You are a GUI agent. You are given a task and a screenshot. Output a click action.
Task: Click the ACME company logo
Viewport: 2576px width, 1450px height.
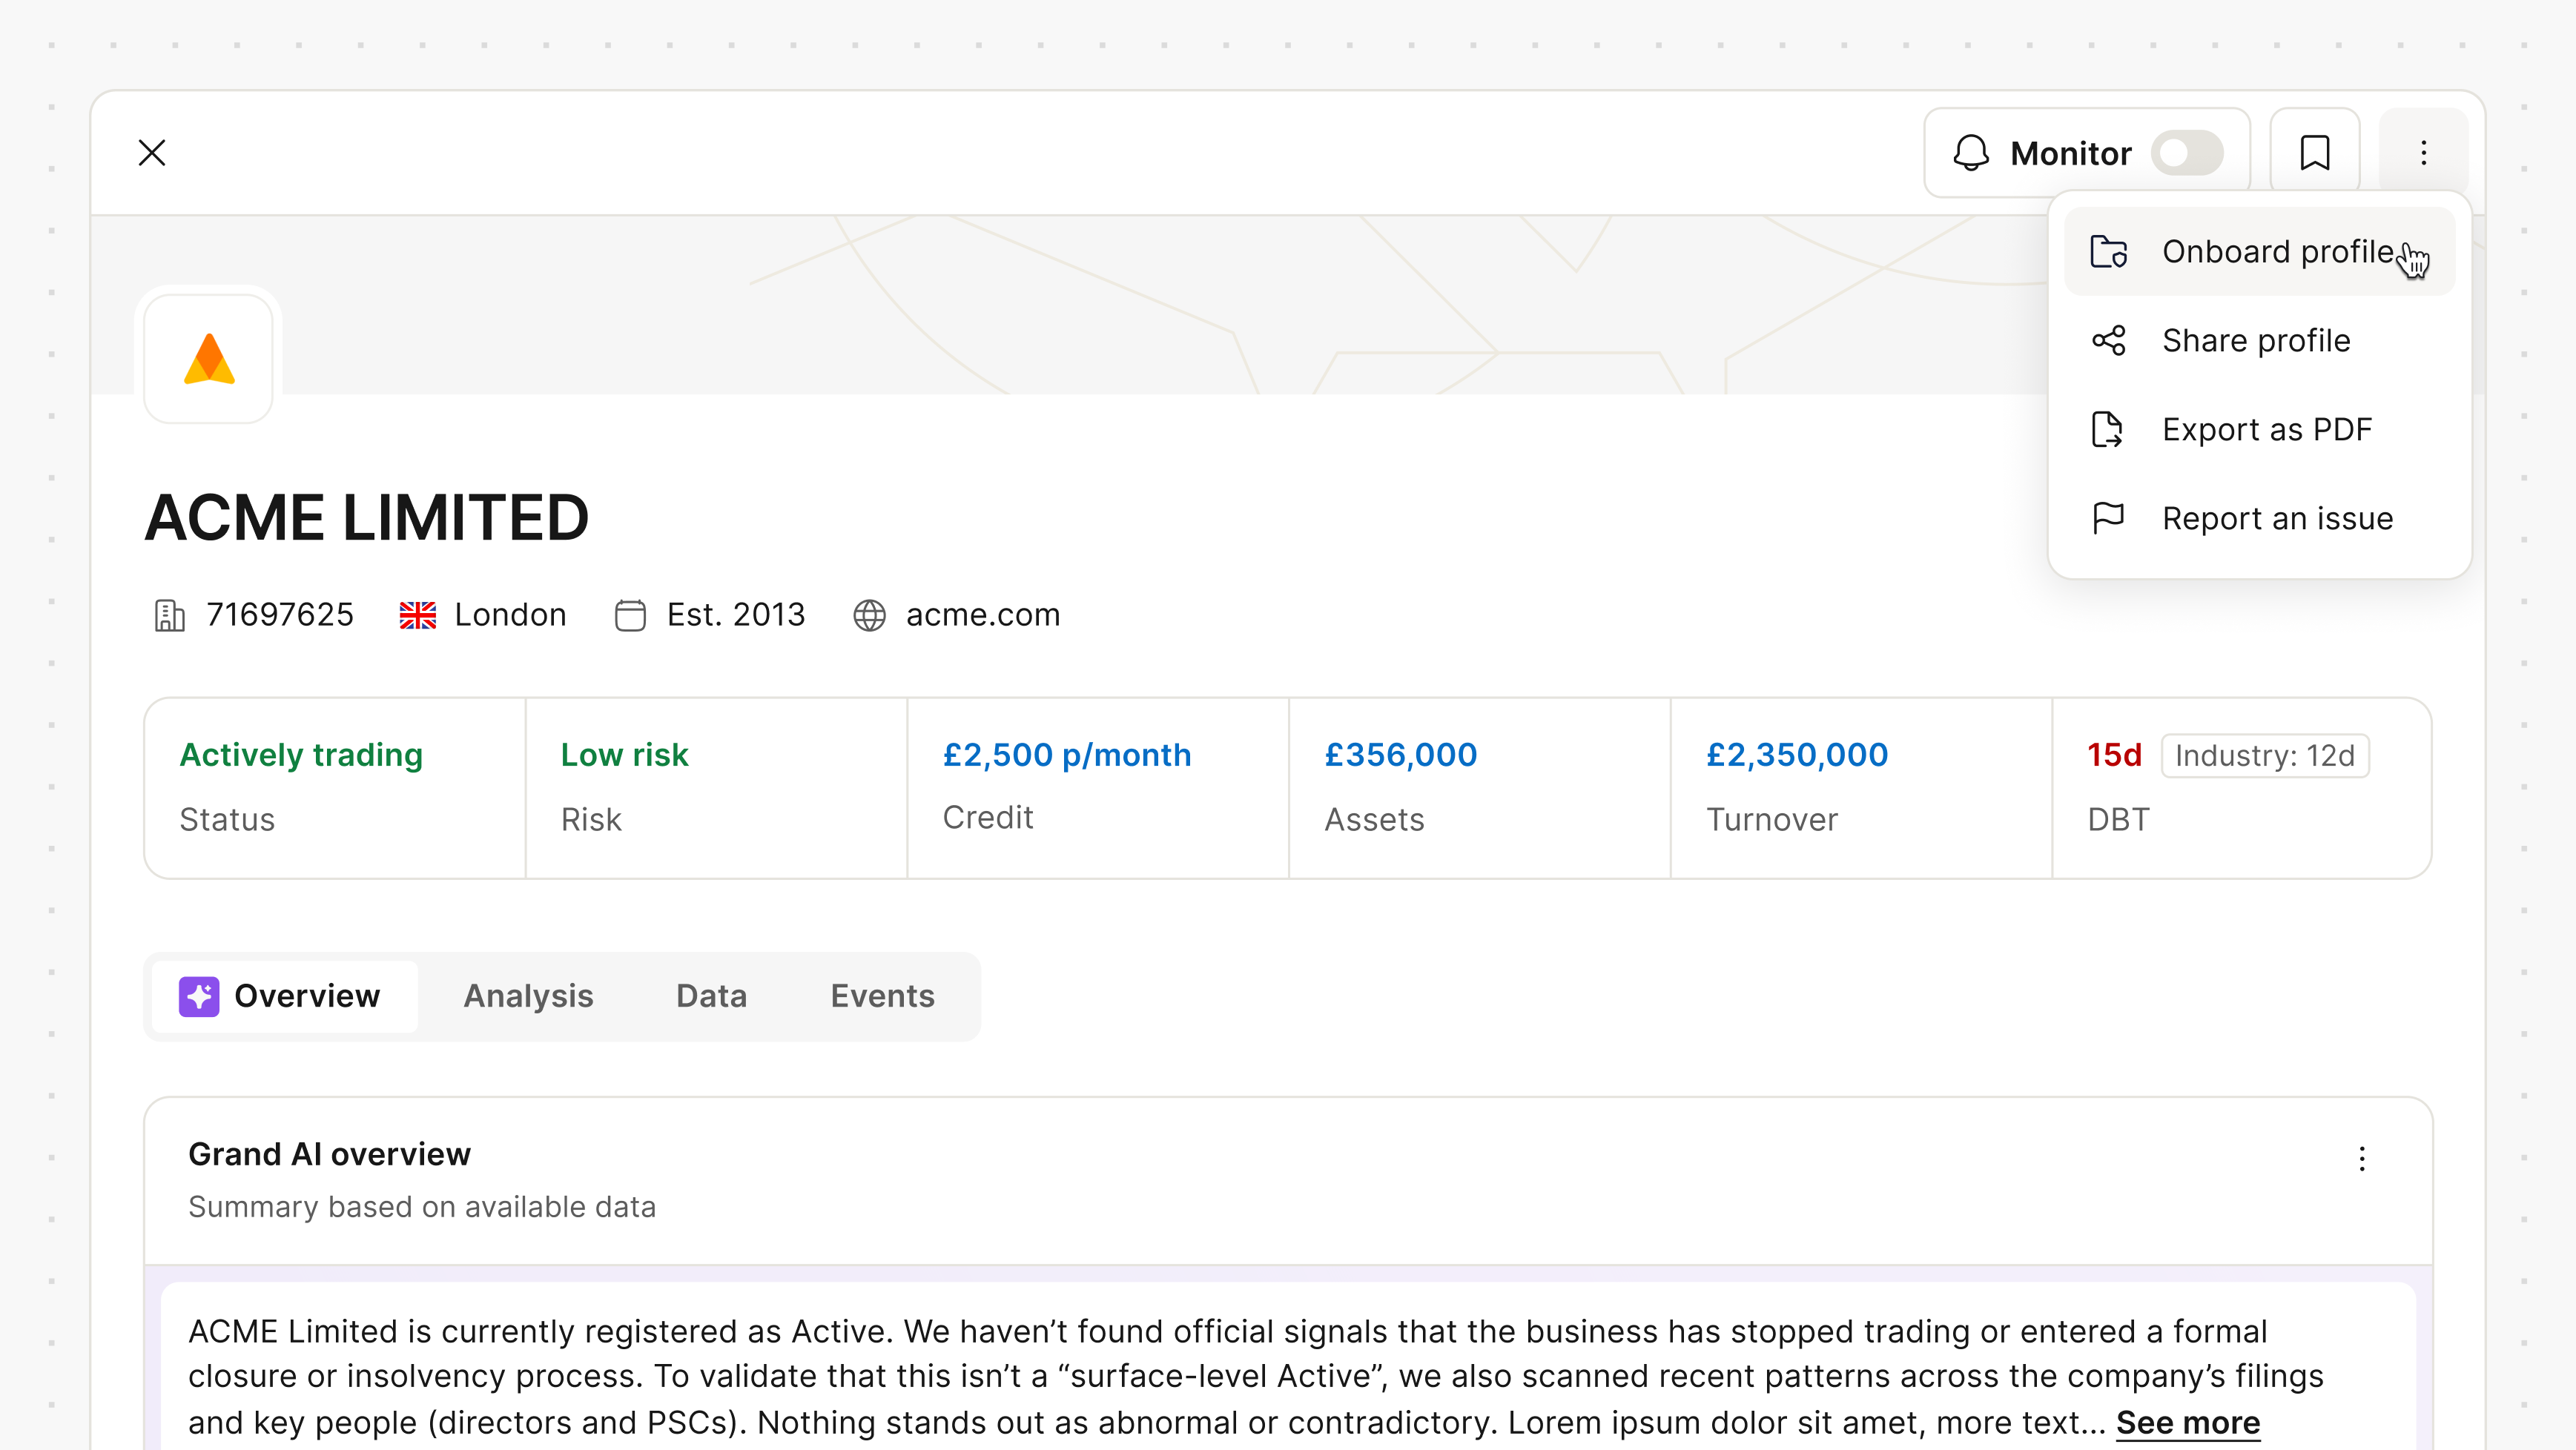pyautogui.click(x=209, y=358)
